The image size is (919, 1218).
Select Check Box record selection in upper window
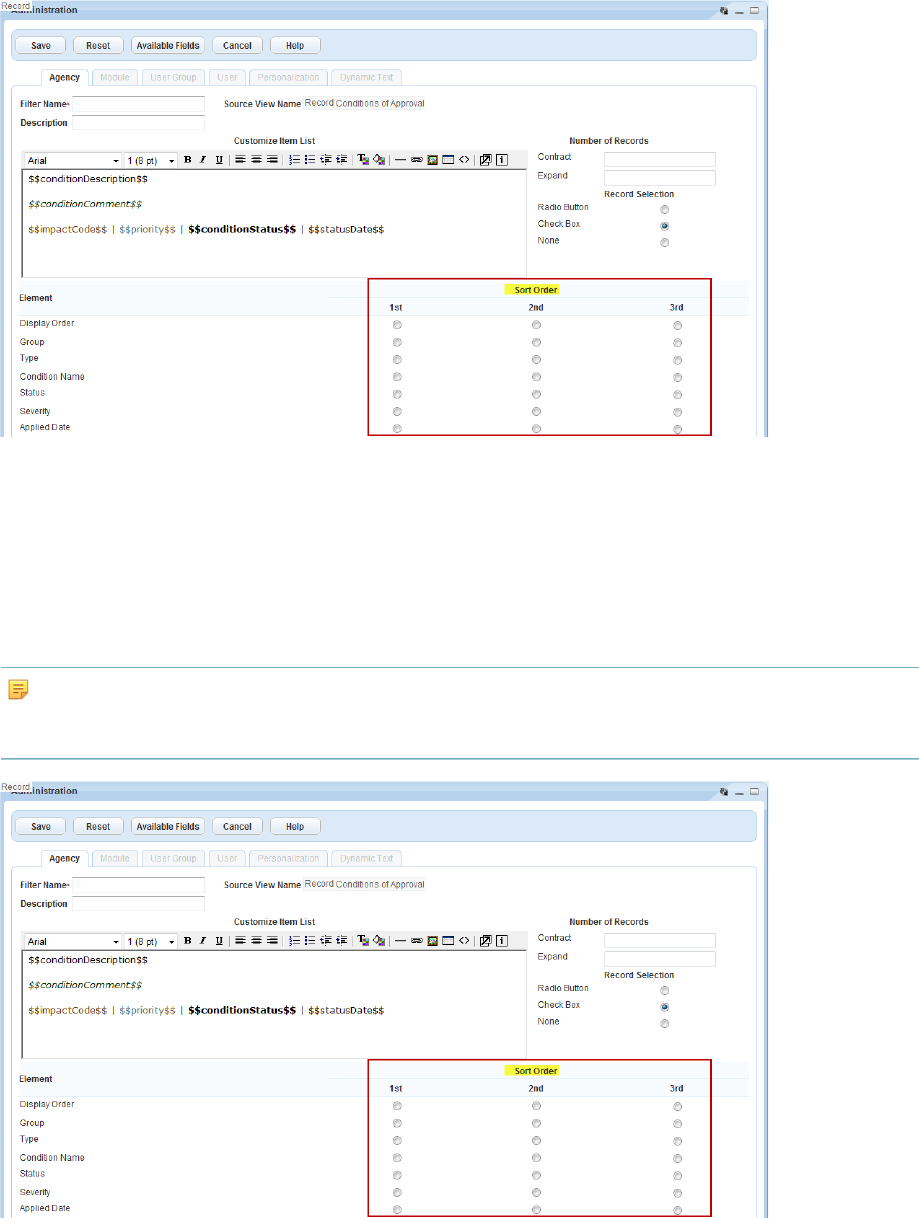pos(664,226)
